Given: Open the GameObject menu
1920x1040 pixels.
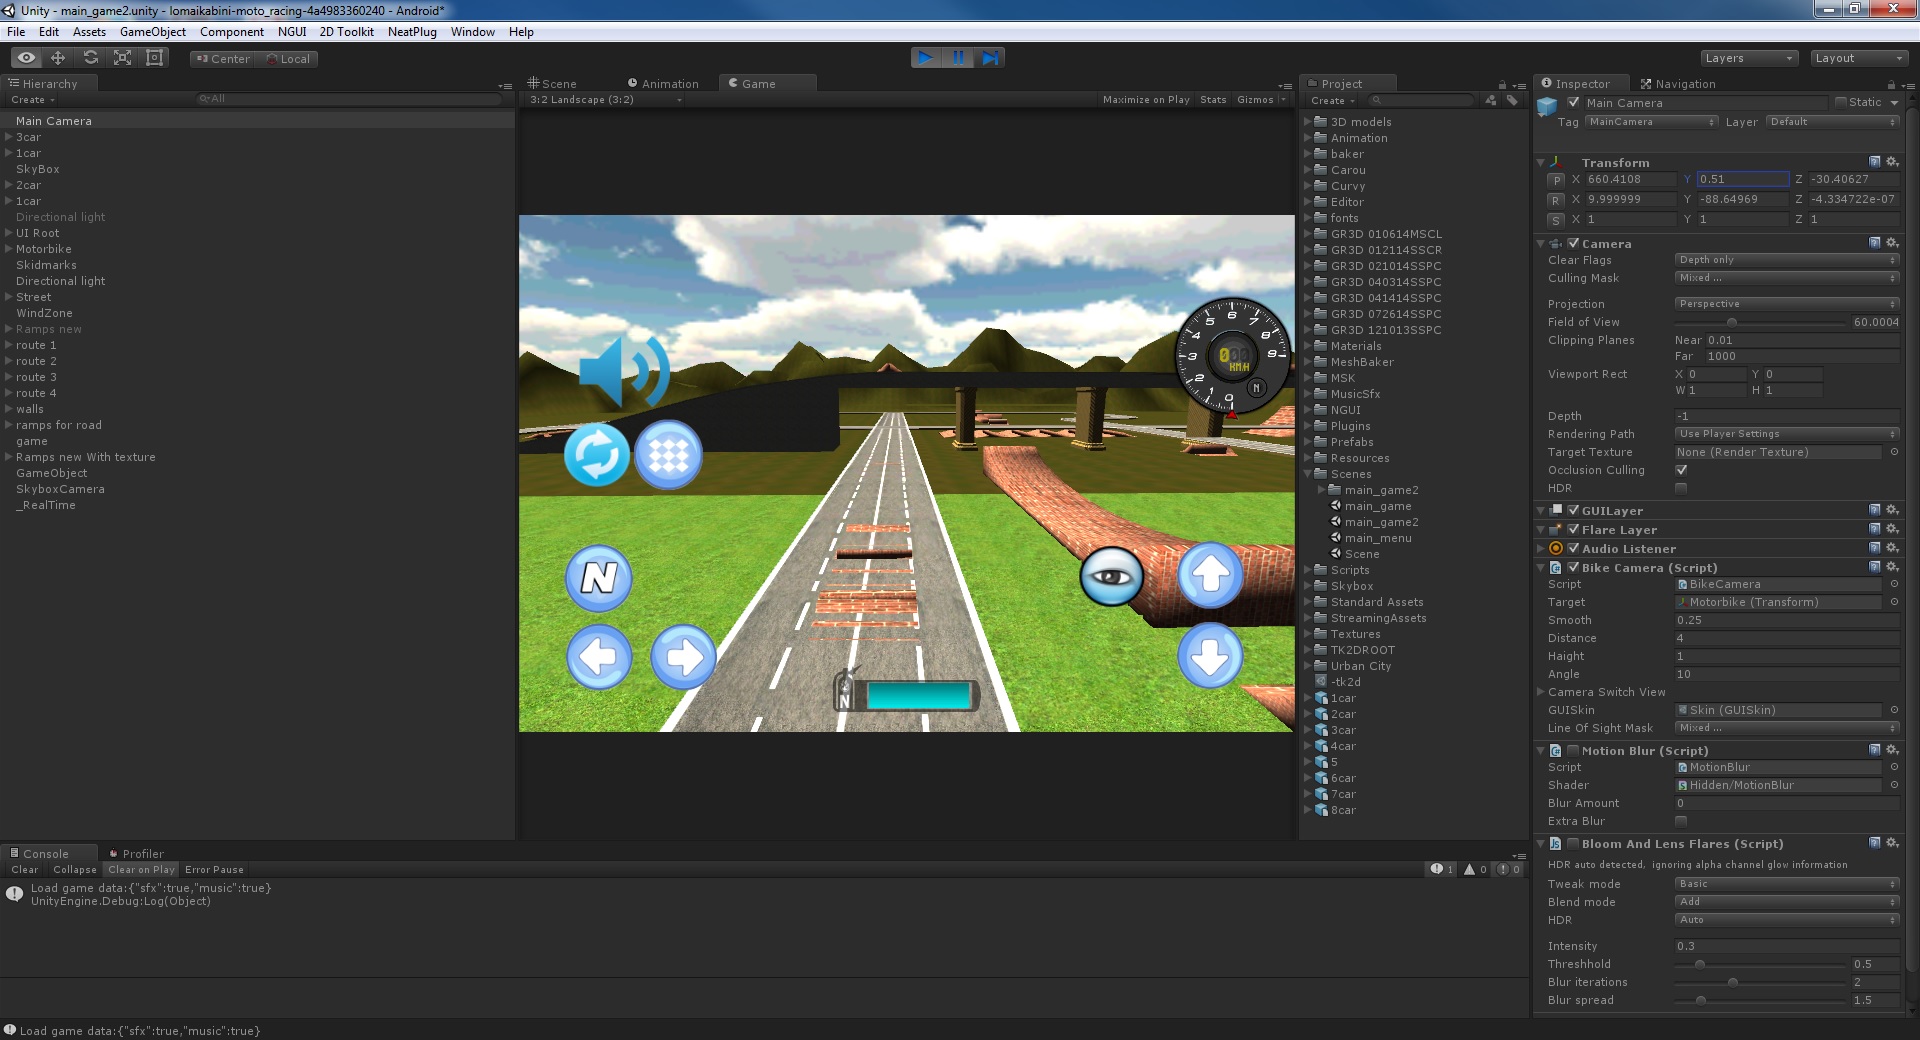Looking at the screenshot, I should pos(153,32).
